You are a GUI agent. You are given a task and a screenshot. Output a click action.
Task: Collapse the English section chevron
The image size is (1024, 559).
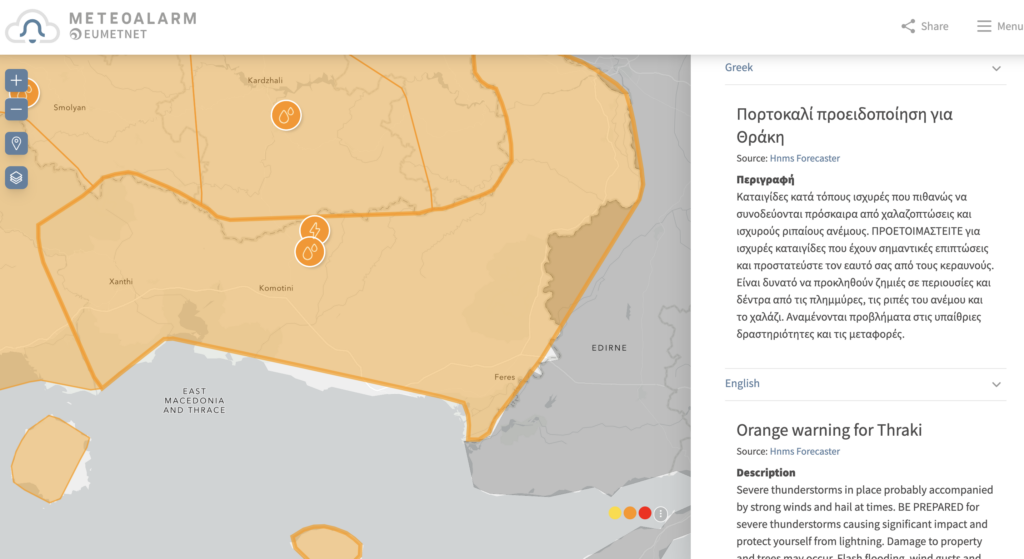click(996, 384)
